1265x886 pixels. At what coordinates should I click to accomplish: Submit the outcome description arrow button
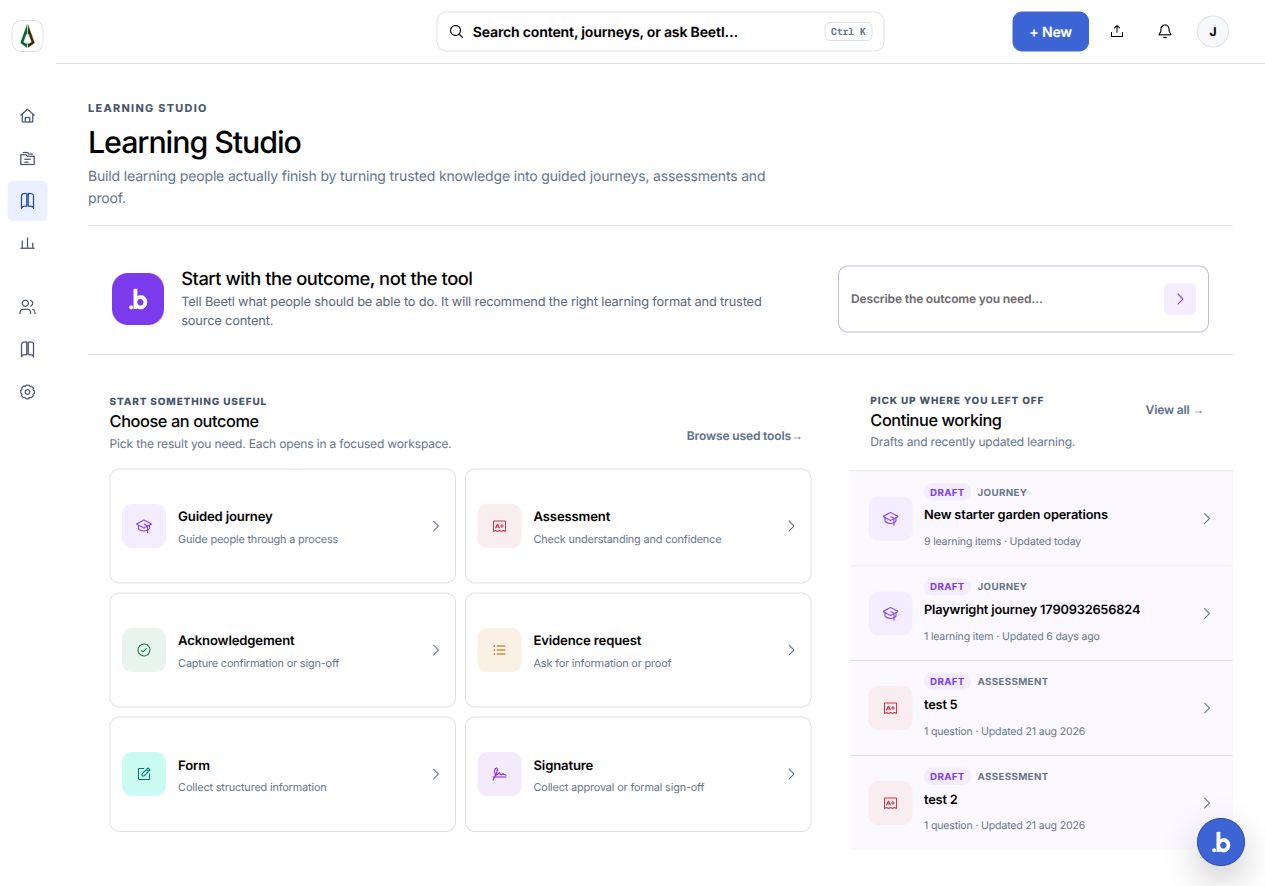click(1180, 299)
